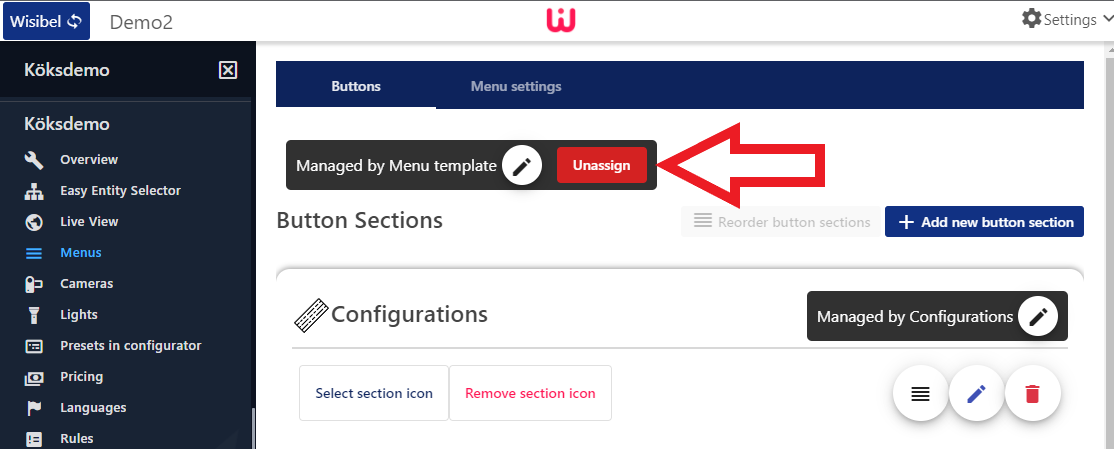Go to Live View page

click(x=89, y=222)
